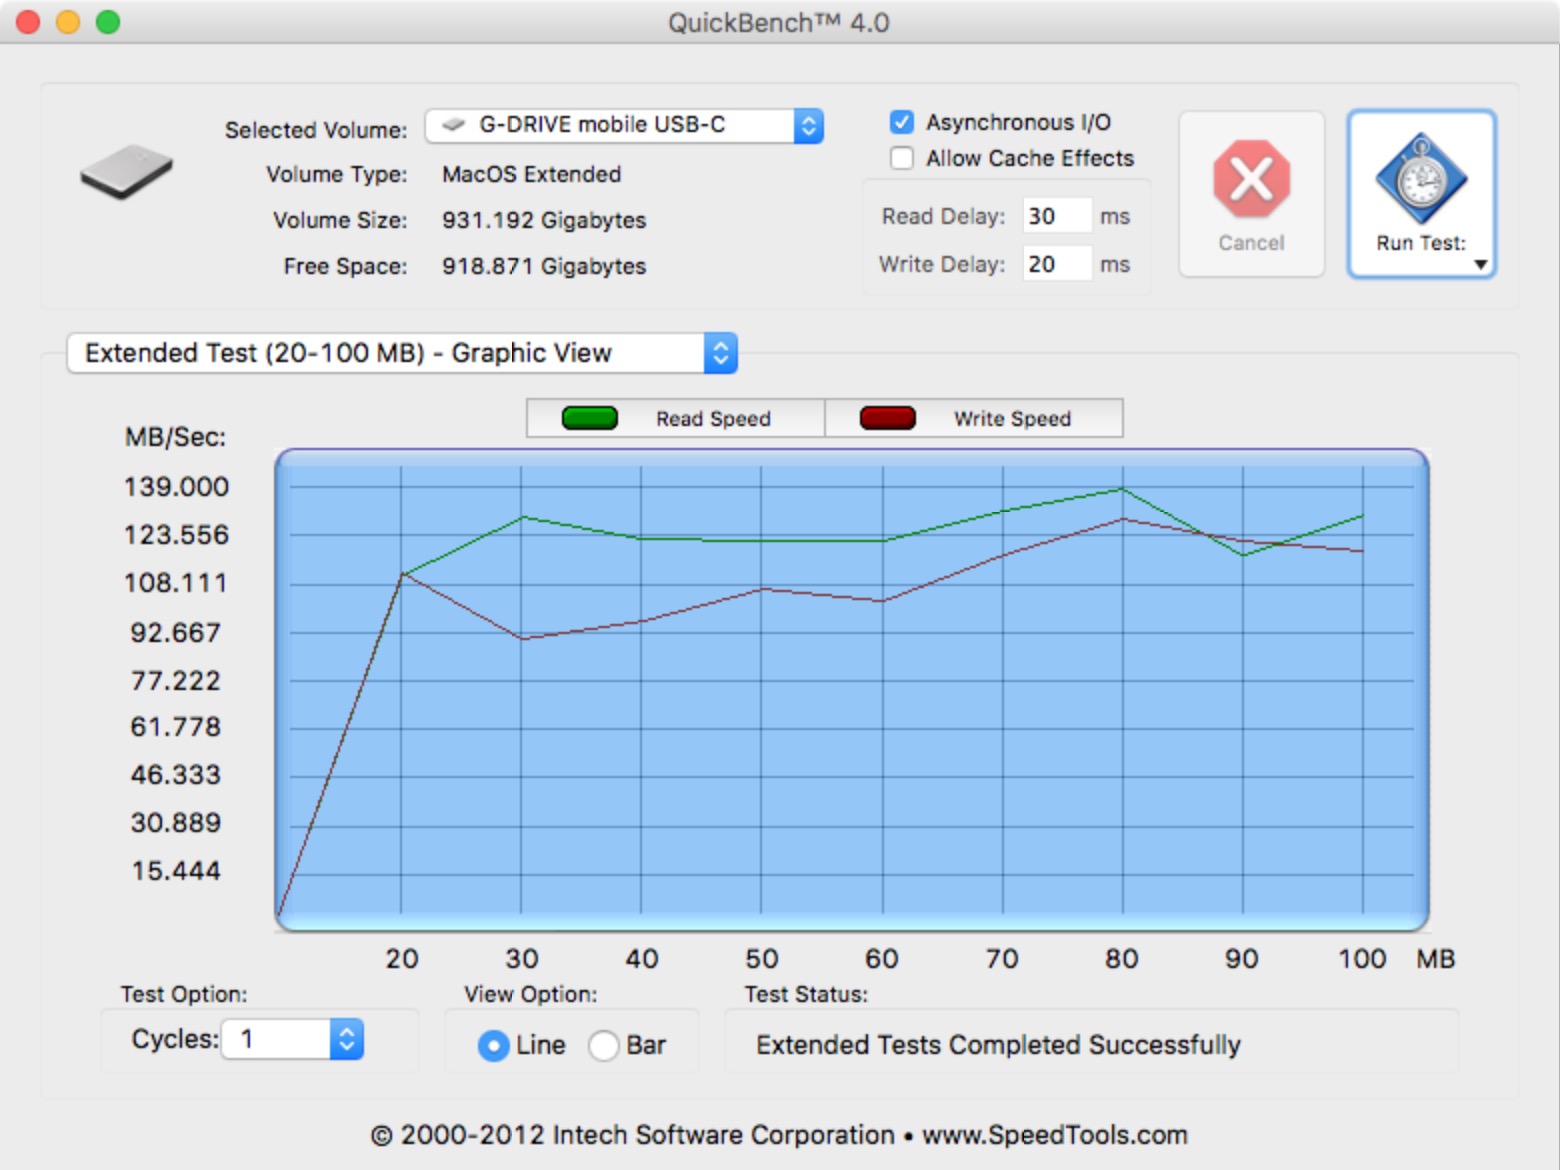Viewport: 1560px width, 1170px height.
Task: Select the Line view option
Action: click(494, 1045)
